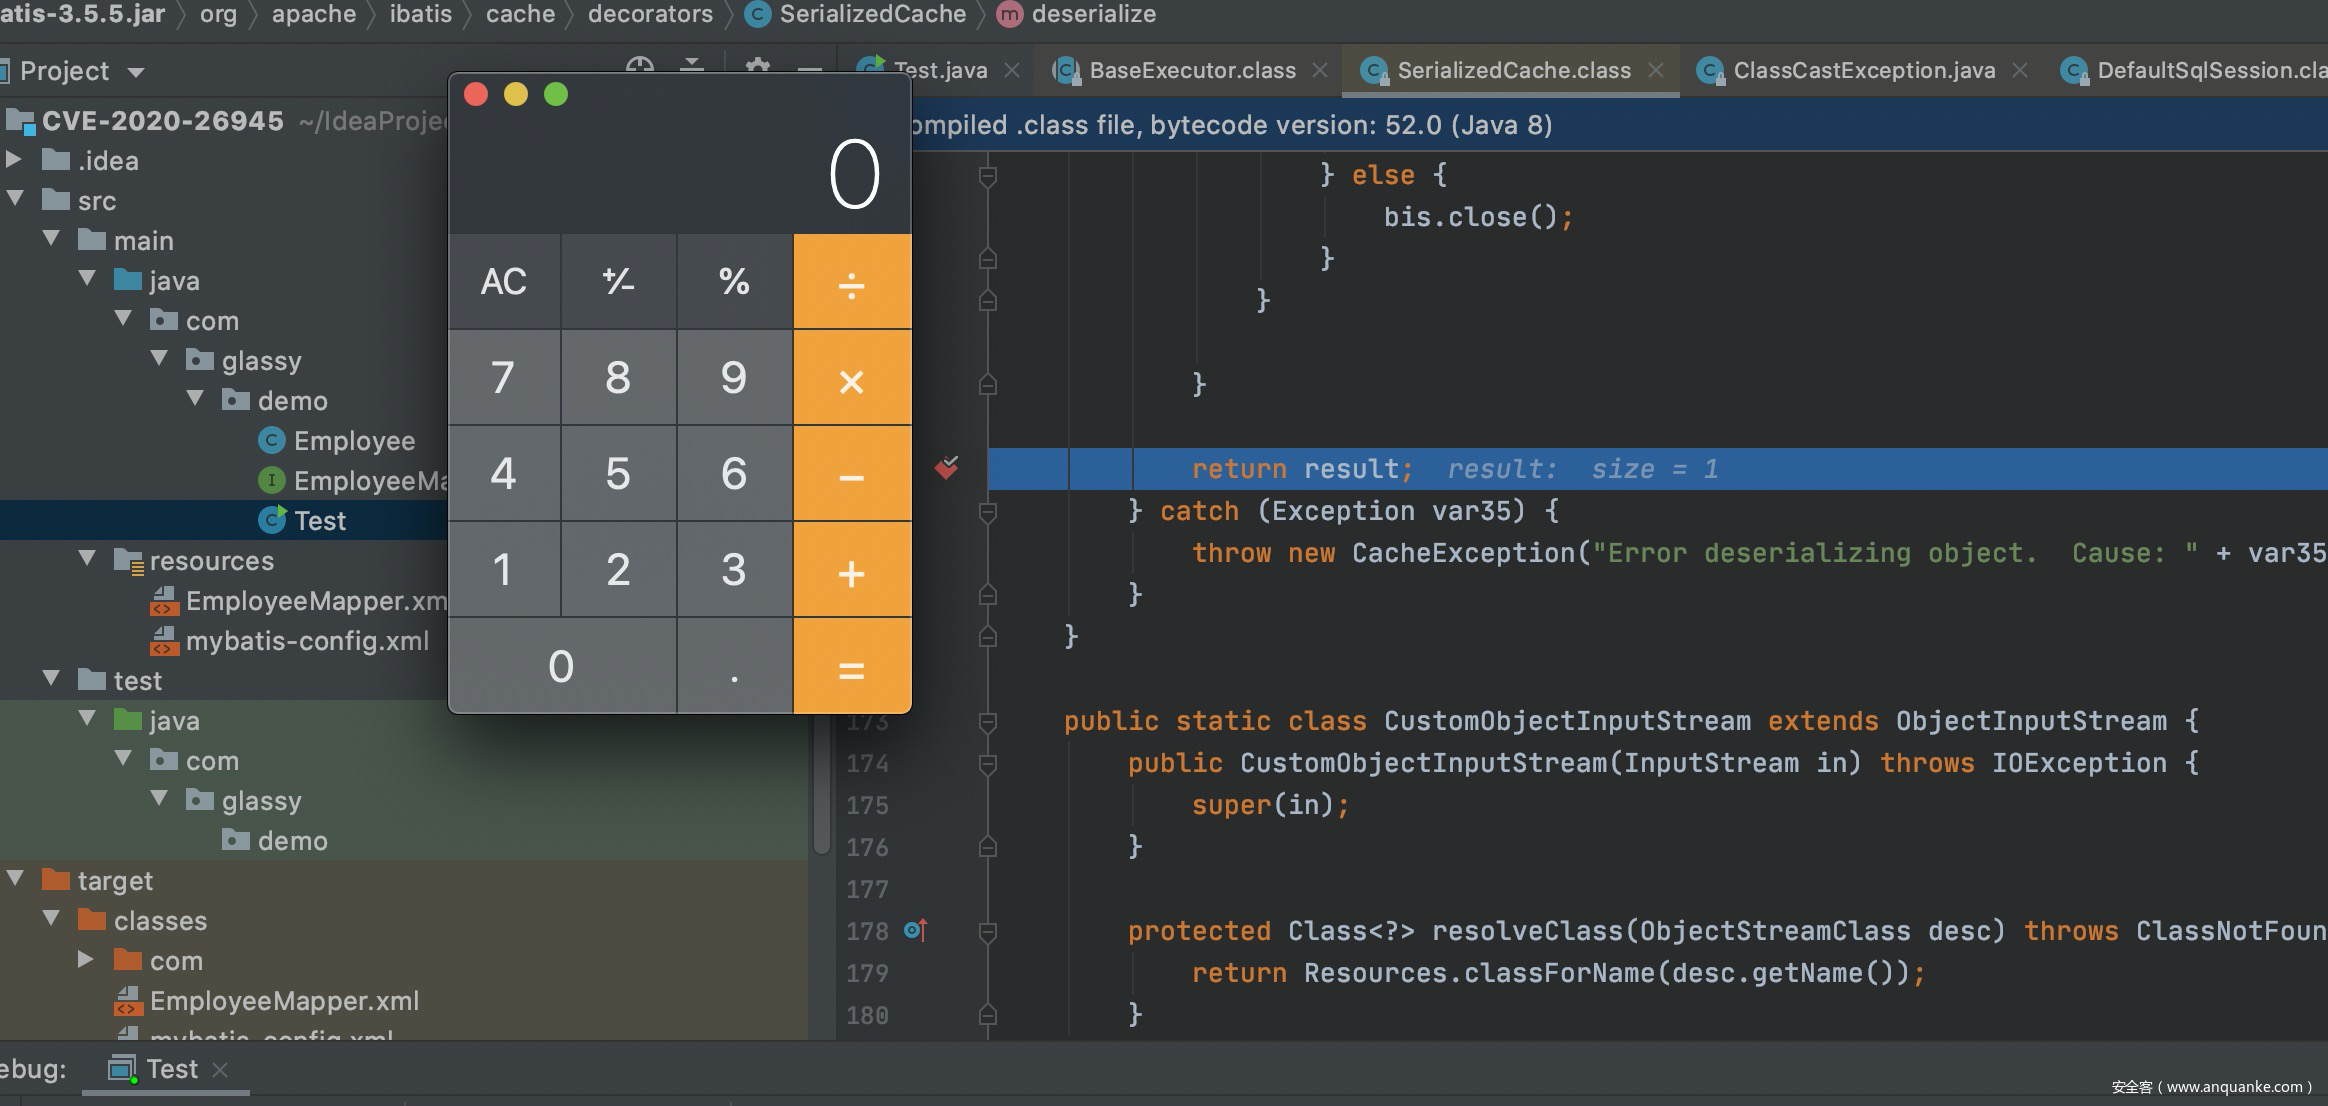
Task: Expand the .idea folder
Action: click(14, 160)
